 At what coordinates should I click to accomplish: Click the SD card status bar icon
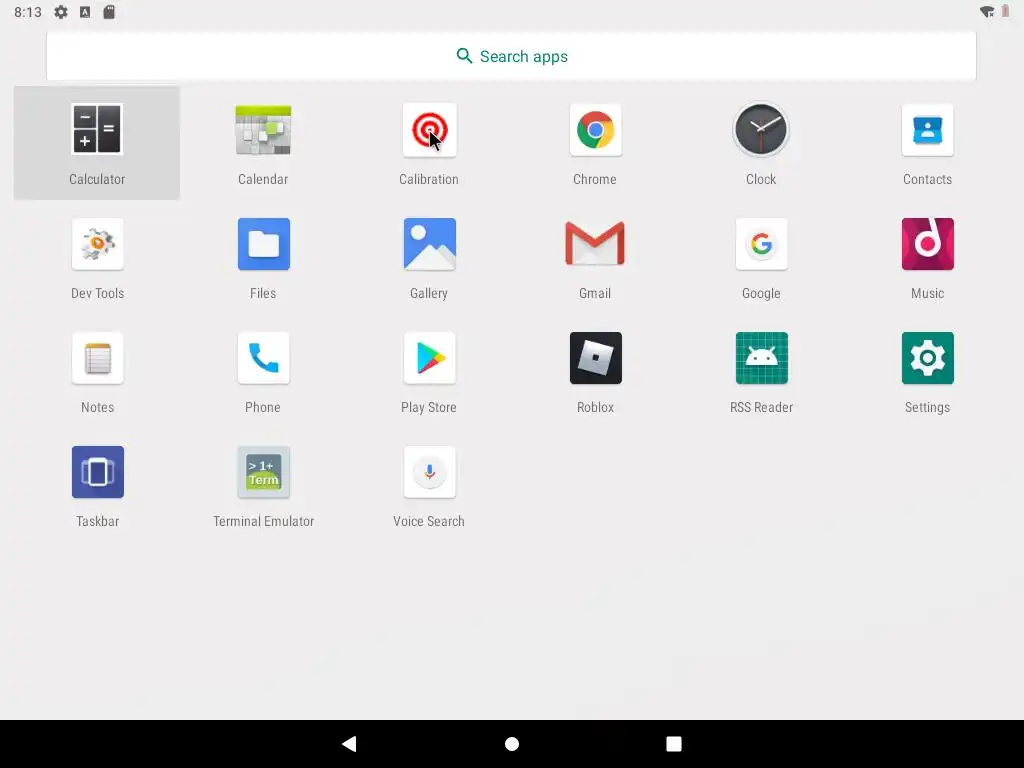[x=109, y=12]
